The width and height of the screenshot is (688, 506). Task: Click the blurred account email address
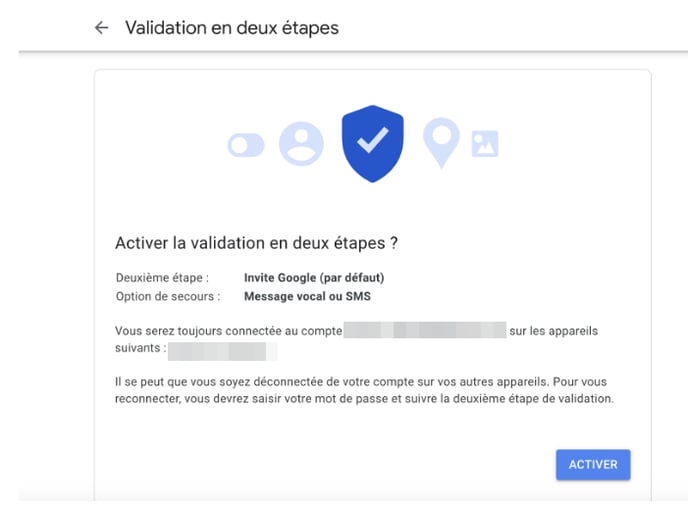(425, 330)
